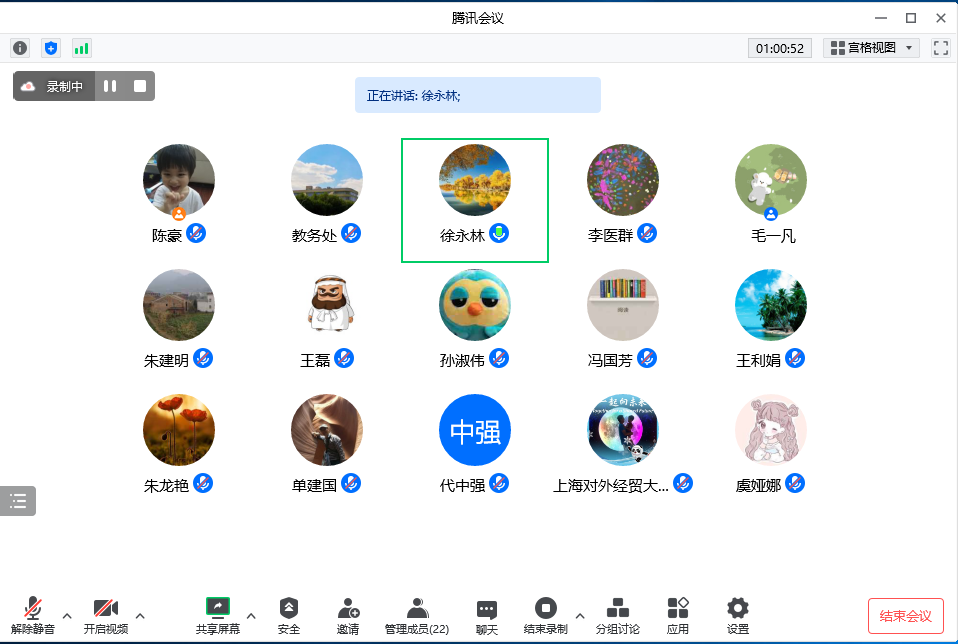This screenshot has height=644, width=958.
Task: Enter full screen mode
Action: [x=940, y=48]
